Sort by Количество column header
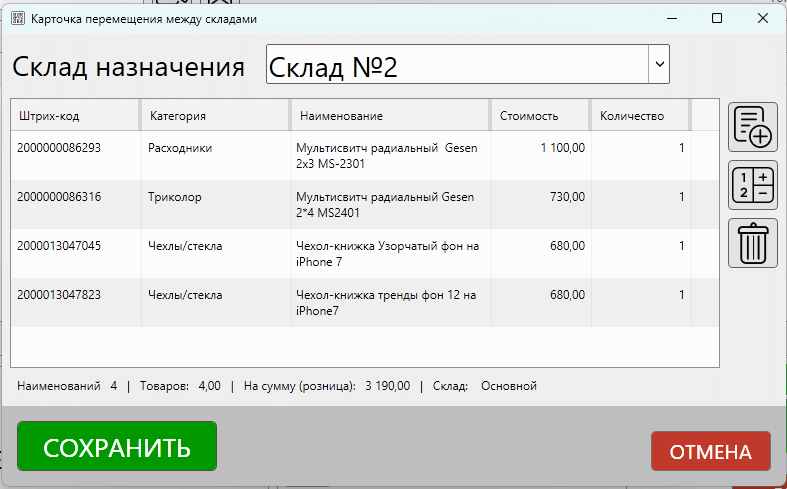 [641, 116]
